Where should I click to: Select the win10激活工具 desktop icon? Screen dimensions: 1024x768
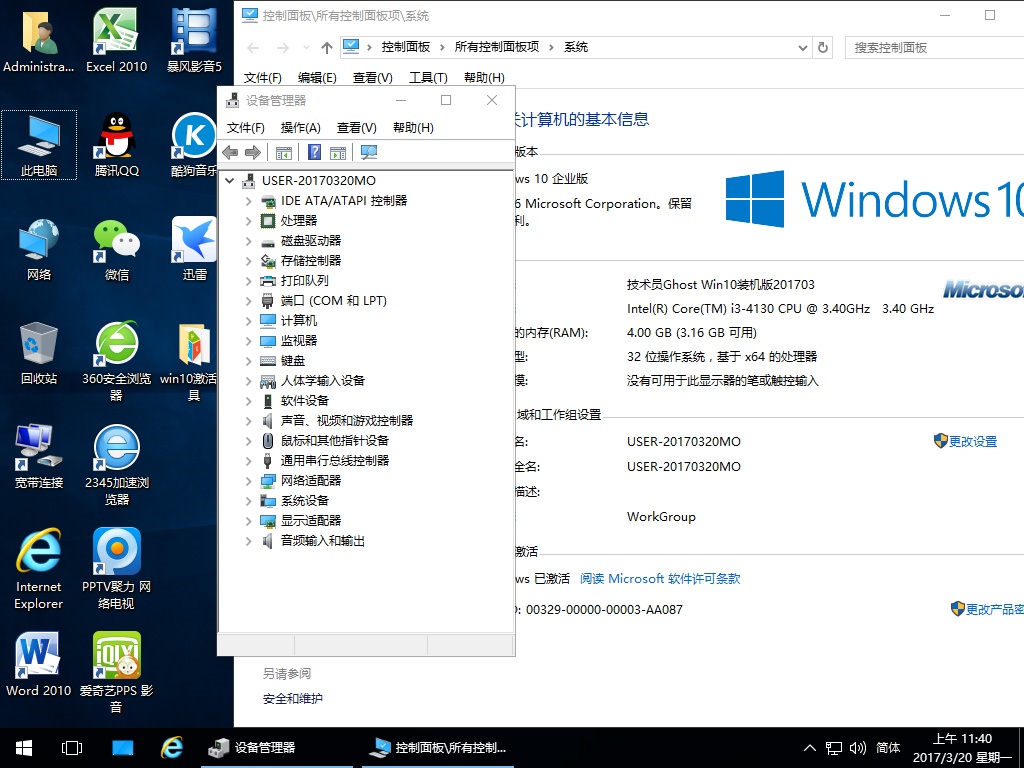(193, 361)
